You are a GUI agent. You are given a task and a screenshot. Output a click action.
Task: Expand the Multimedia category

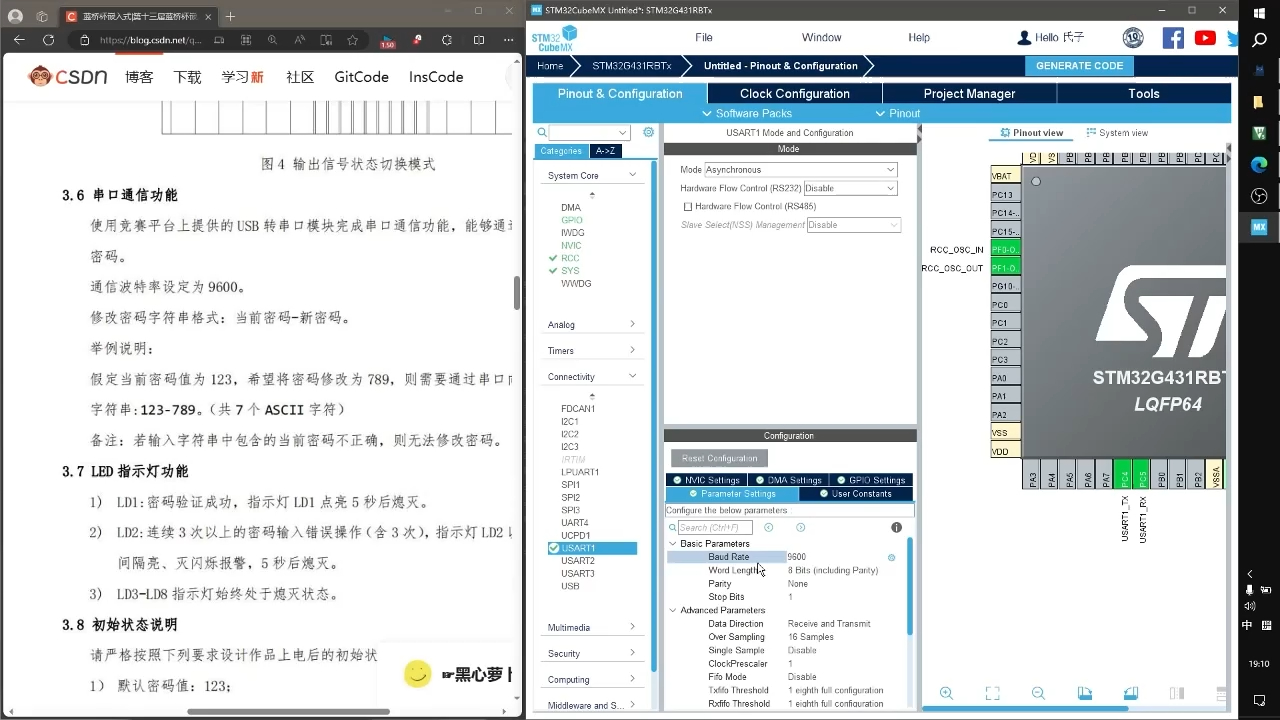point(632,627)
